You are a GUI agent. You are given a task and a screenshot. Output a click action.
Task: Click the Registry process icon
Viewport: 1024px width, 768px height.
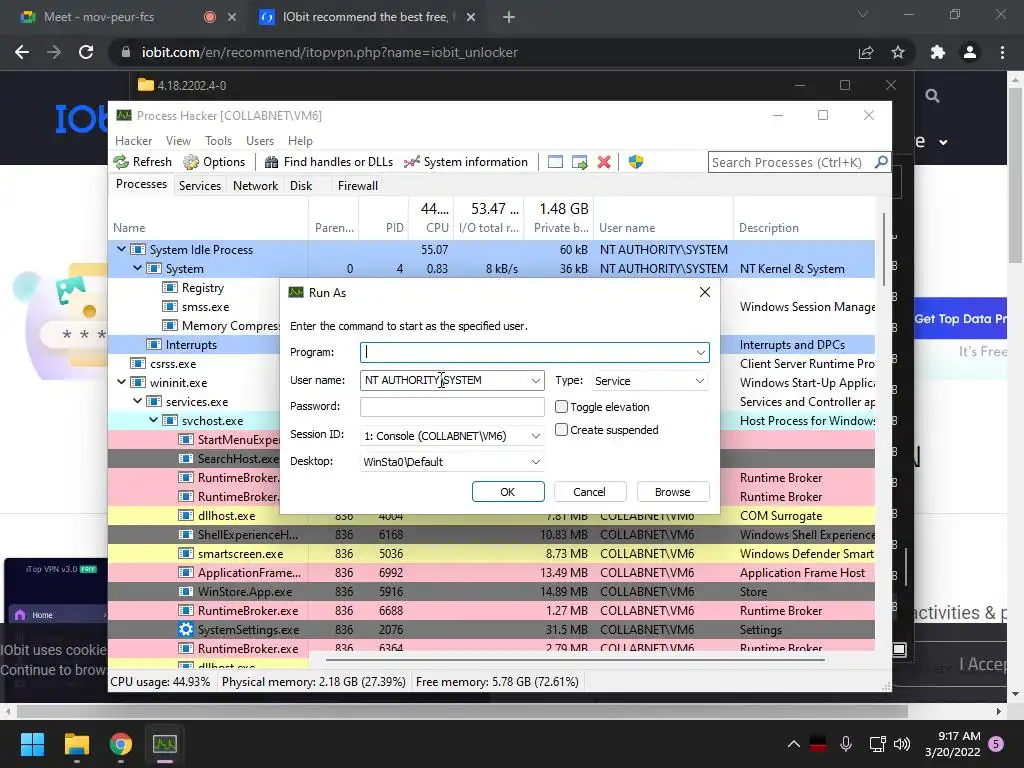pyautogui.click(x=170, y=288)
